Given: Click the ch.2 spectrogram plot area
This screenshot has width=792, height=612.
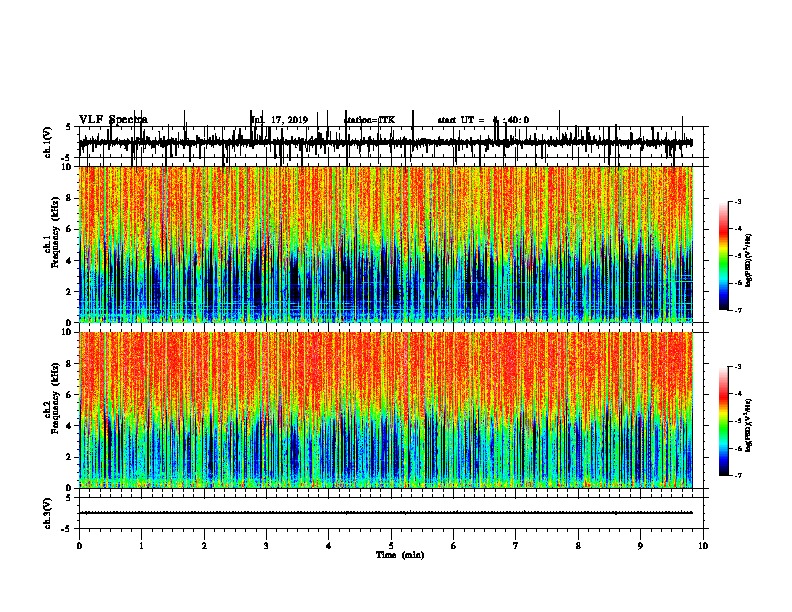Looking at the screenshot, I should (386, 410).
